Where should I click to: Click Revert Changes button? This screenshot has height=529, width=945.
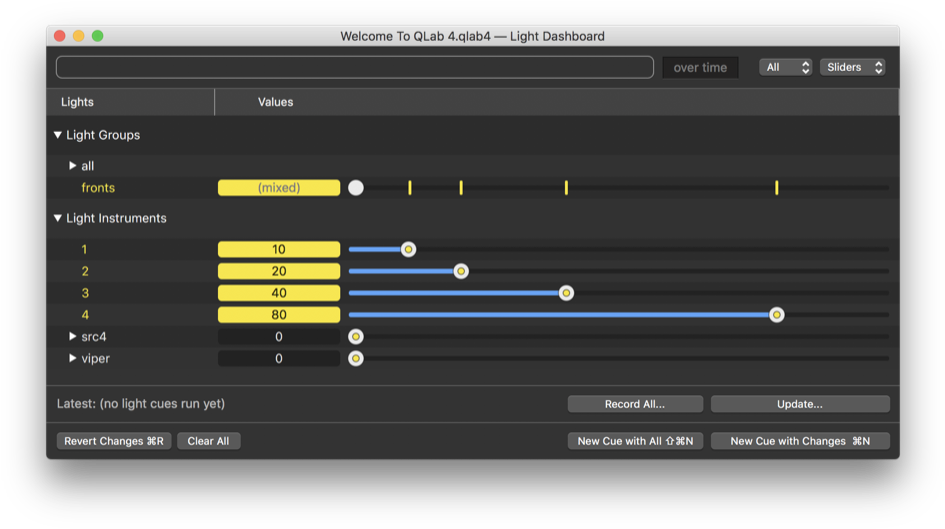114,441
